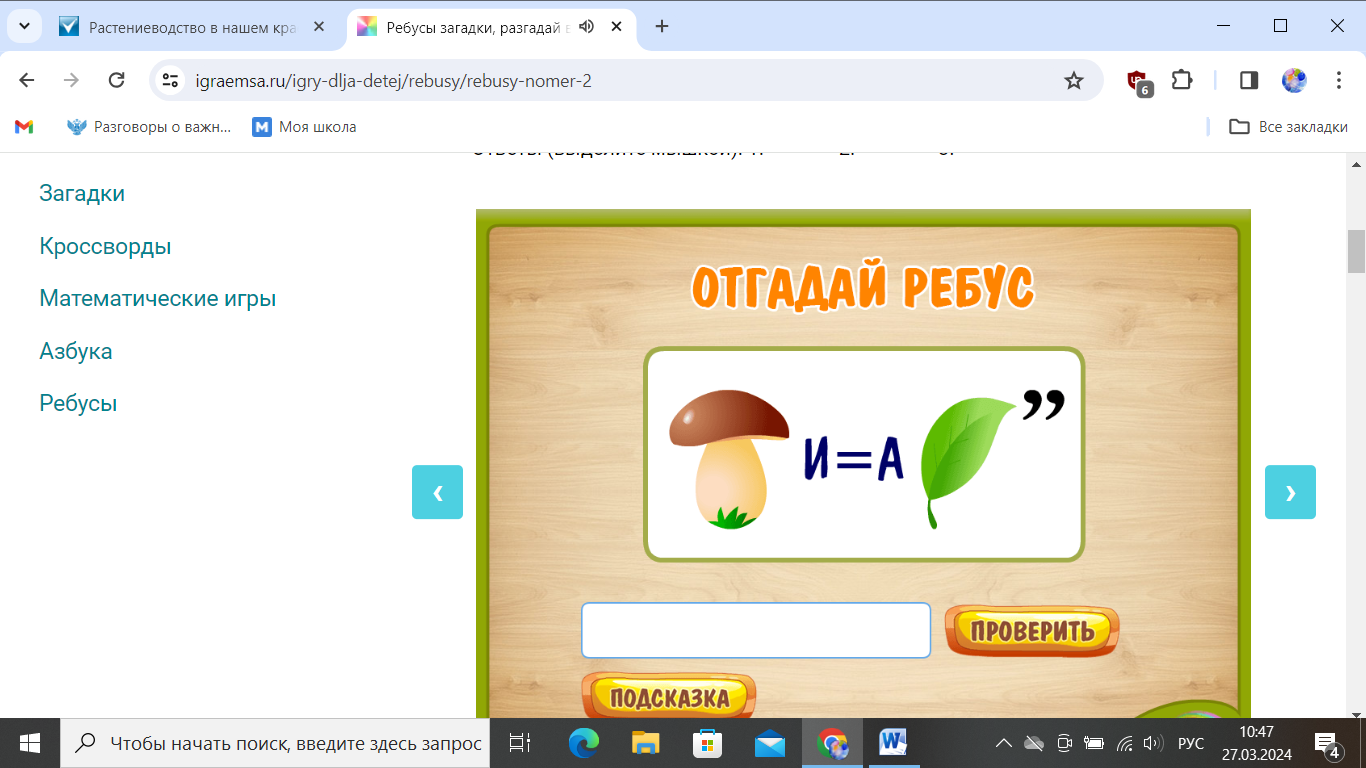1366x768 pixels.
Task: Open the Математические игры sidebar link
Action: [158, 298]
